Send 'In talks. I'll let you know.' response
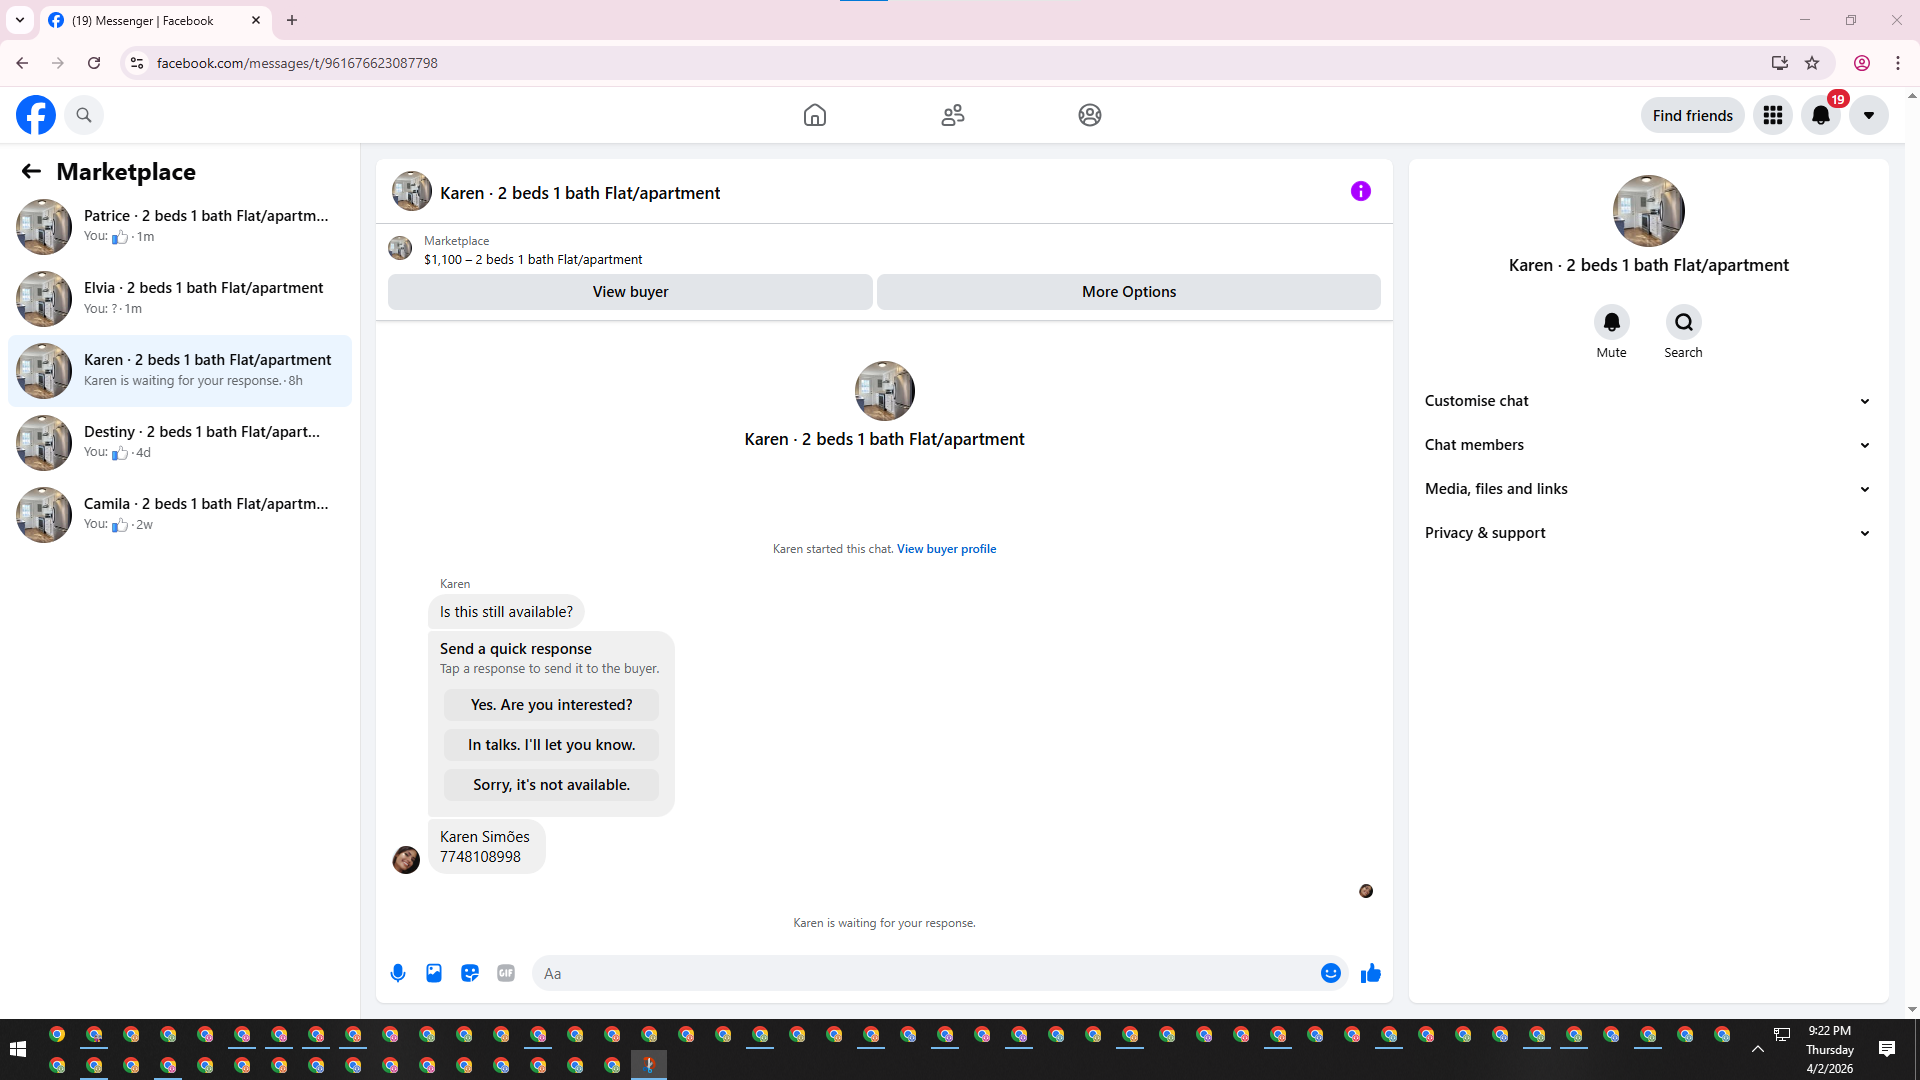The width and height of the screenshot is (1920, 1080). pos(552,745)
